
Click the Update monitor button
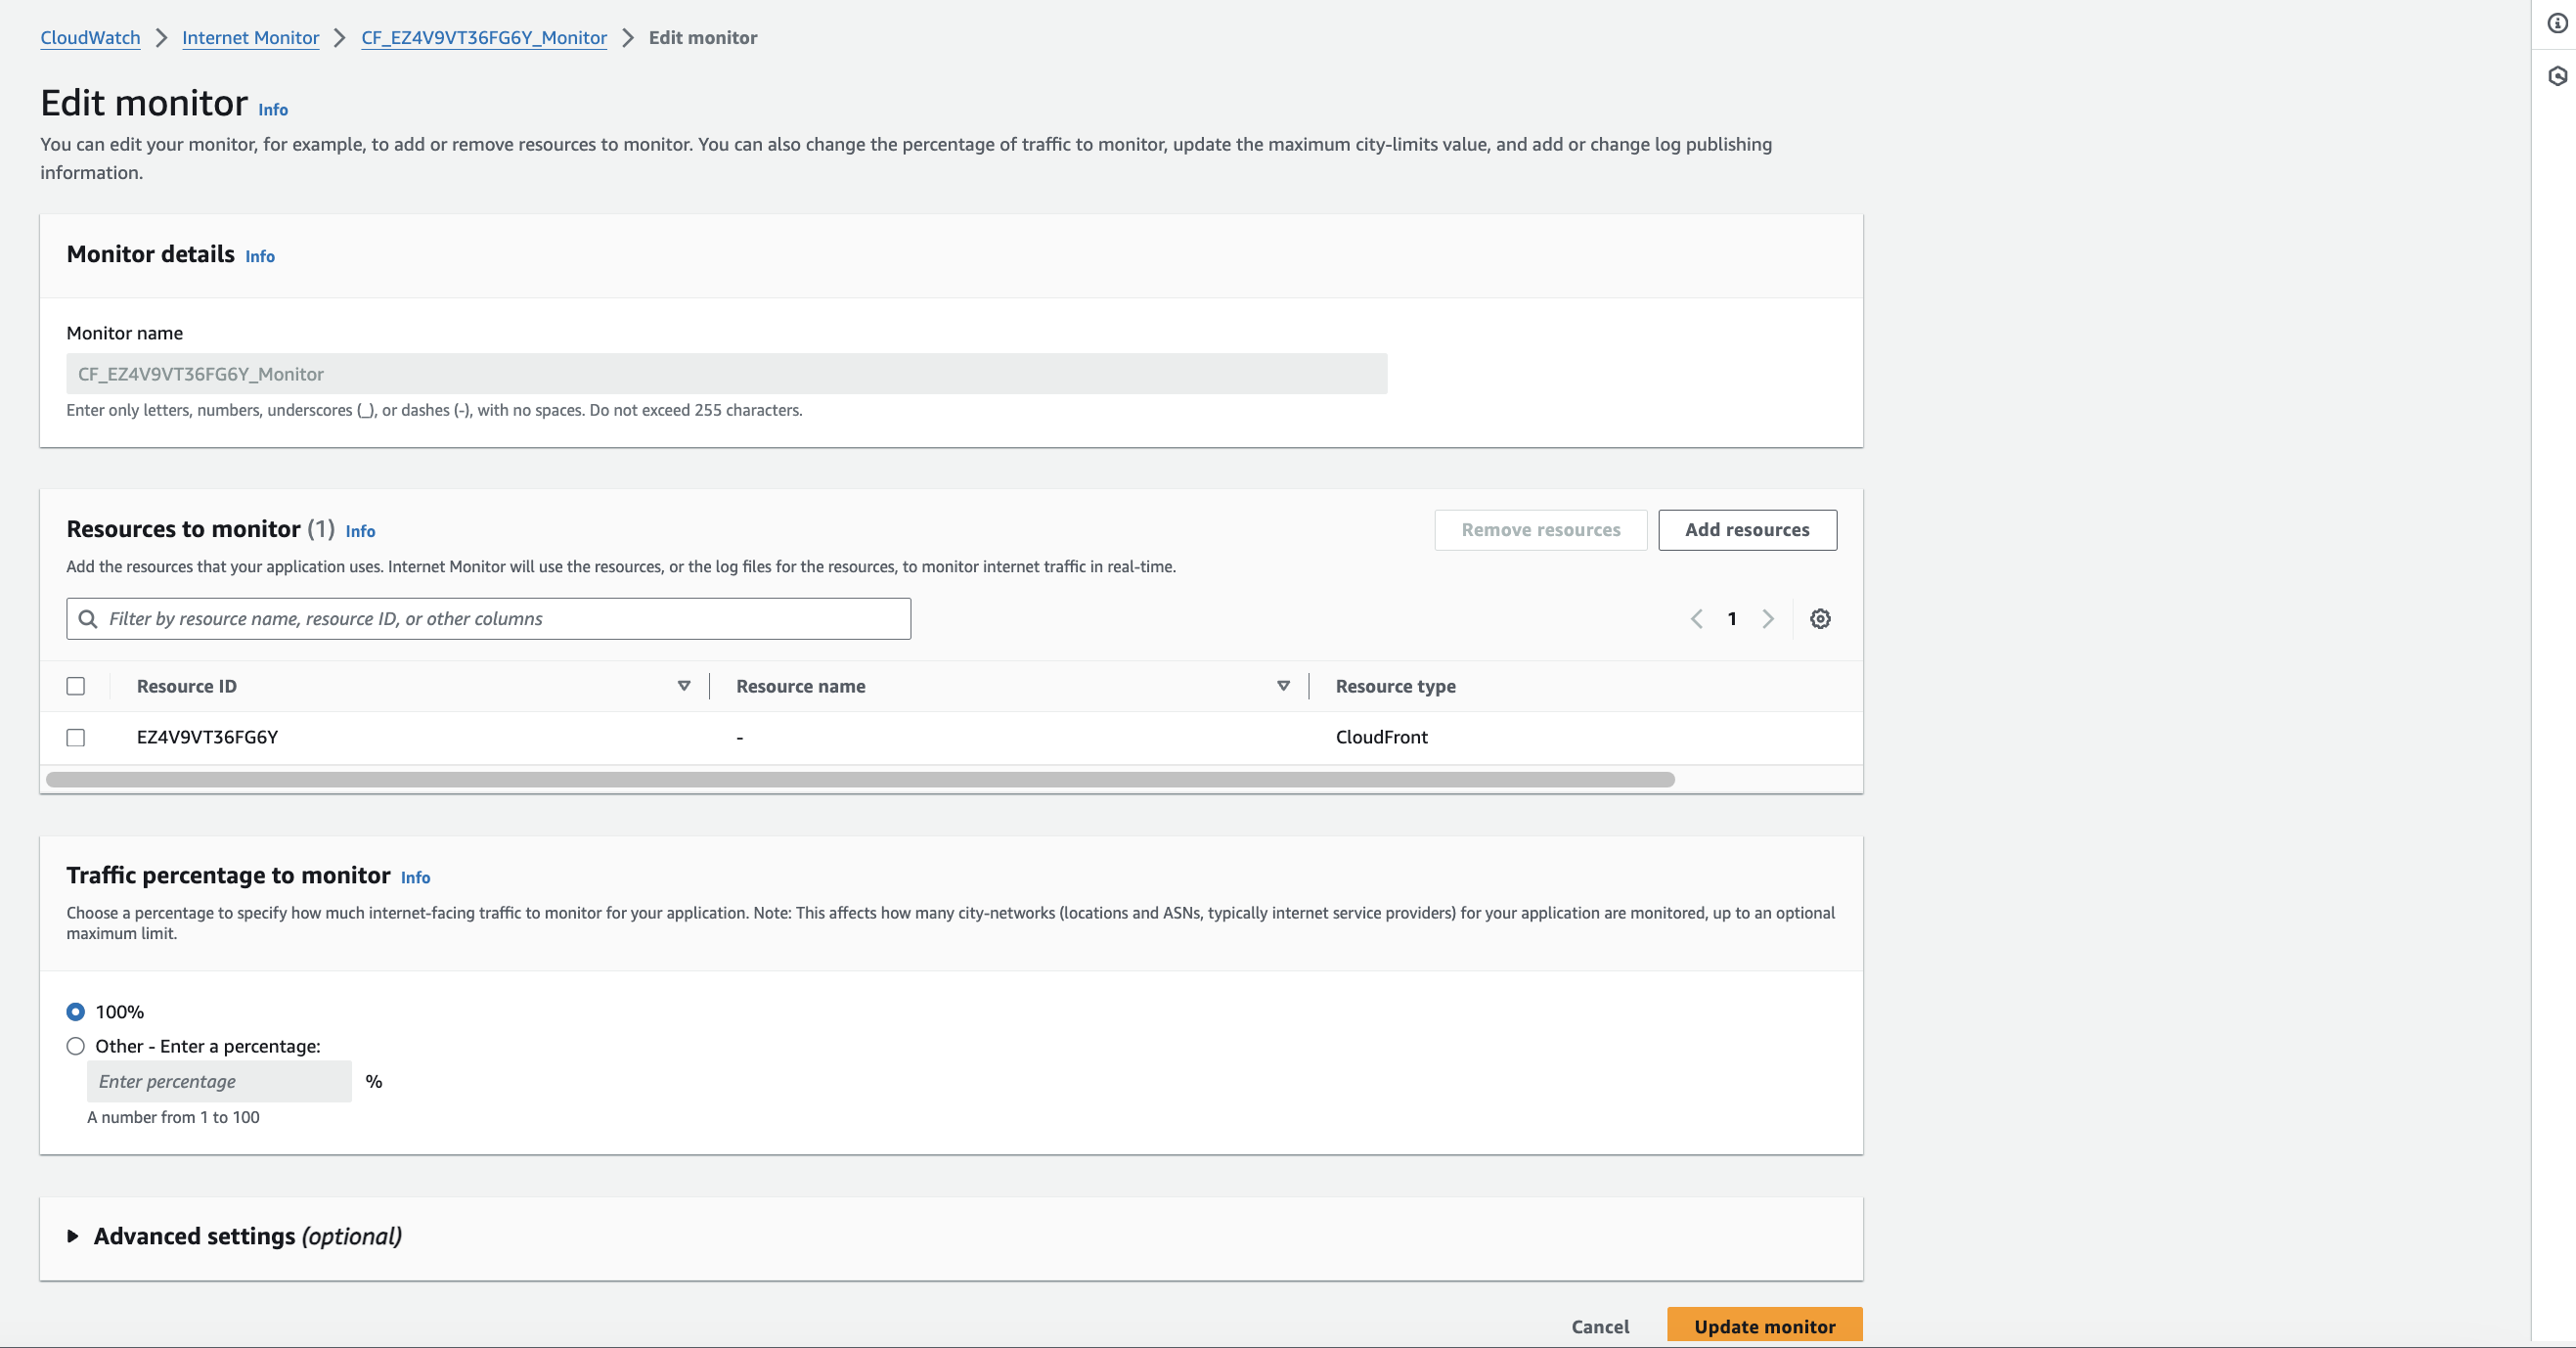1764,1325
